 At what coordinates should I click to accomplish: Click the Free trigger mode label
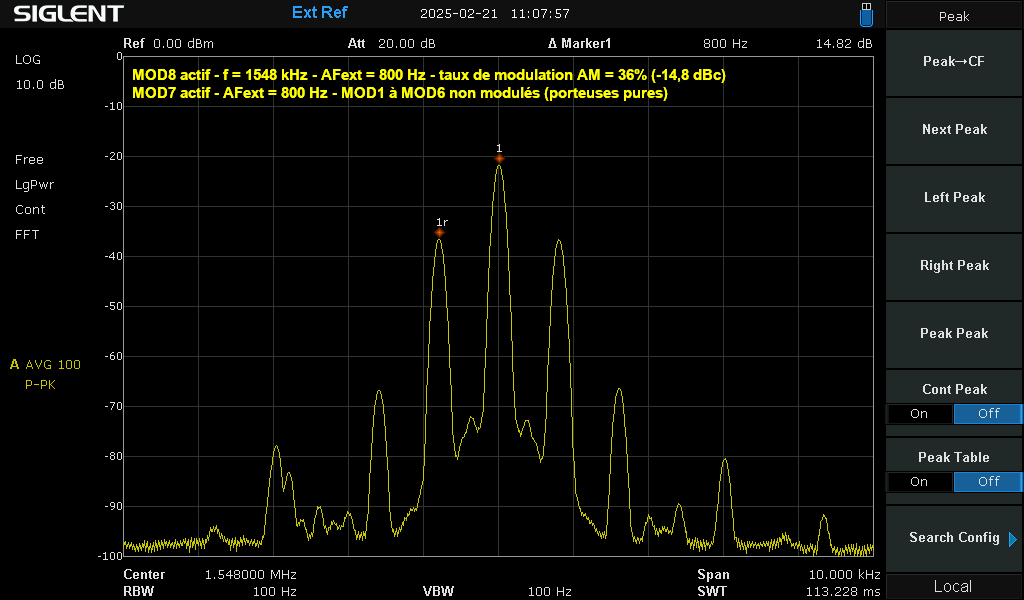29,159
